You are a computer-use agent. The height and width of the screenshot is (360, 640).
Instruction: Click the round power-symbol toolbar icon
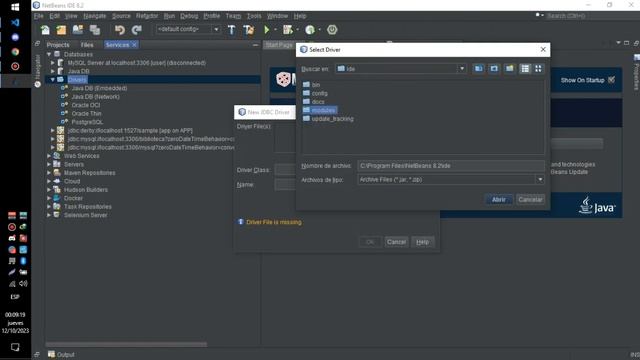[x=332, y=30]
